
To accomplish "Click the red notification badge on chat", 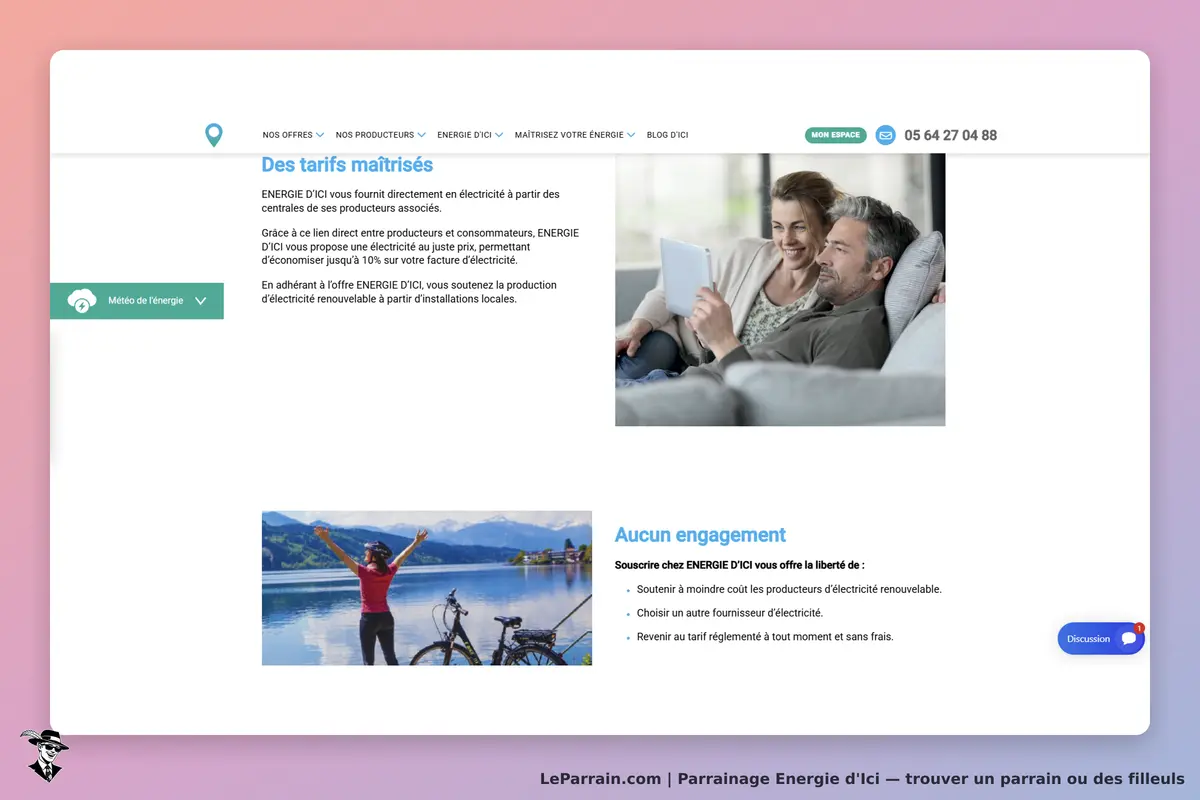I will tap(1139, 628).
